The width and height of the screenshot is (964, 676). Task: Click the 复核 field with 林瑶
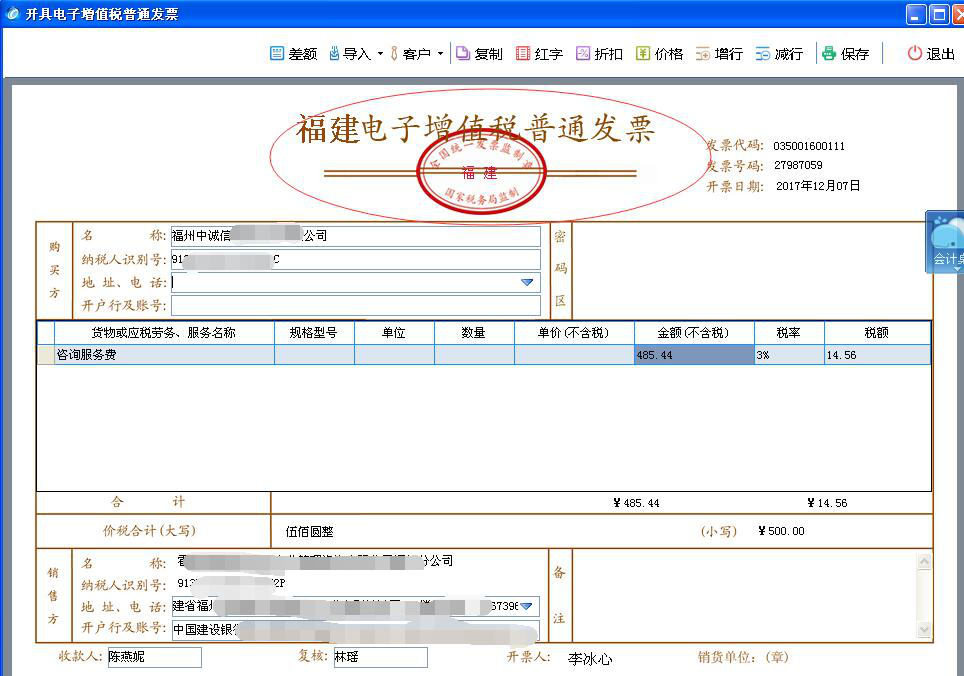point(379,657)
